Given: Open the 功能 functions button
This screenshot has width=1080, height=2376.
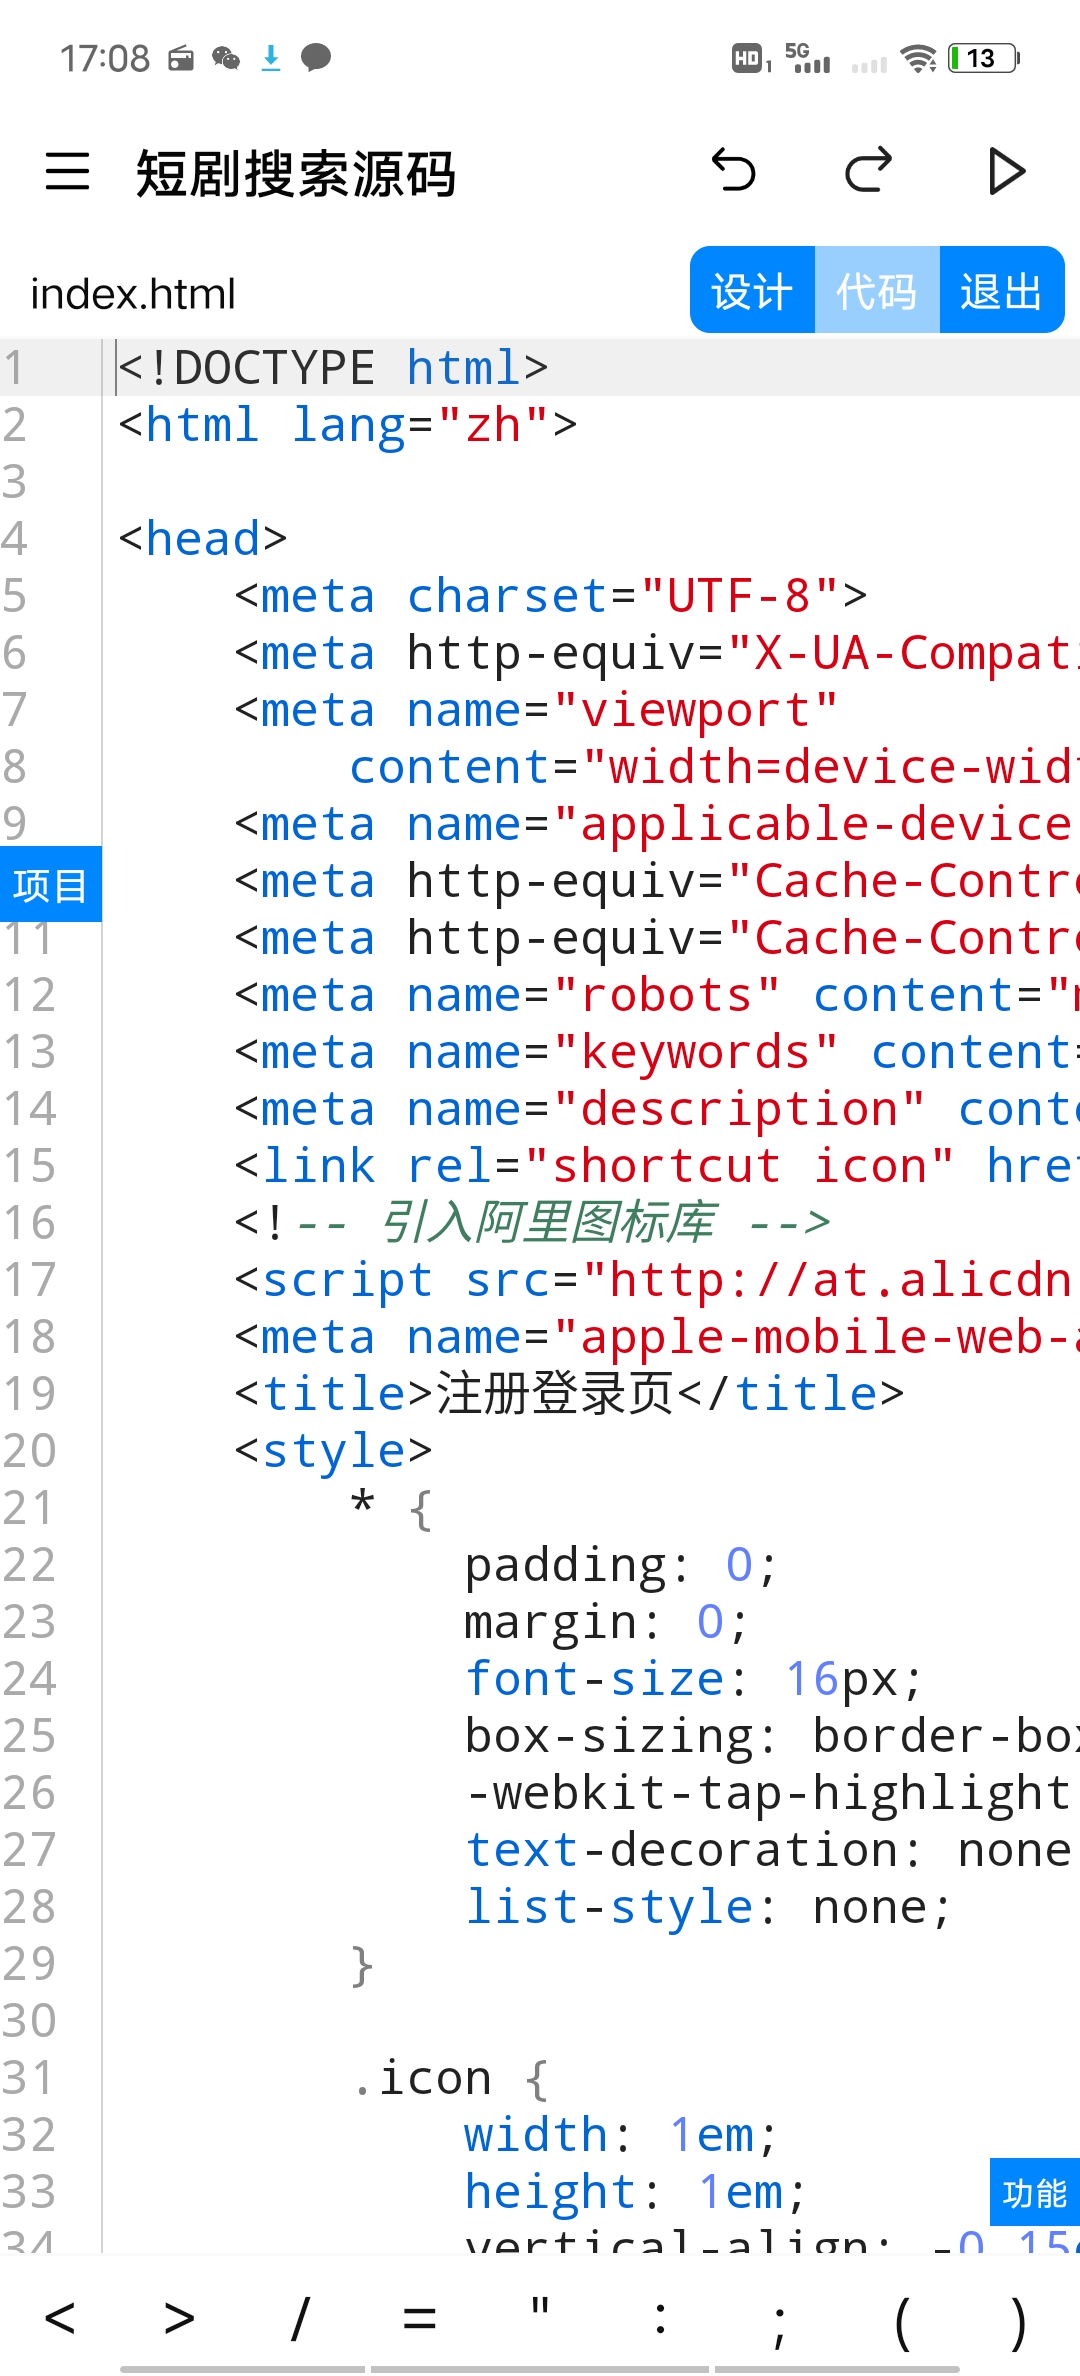Looking at the screenshot, I should tap(1035, 2193).
